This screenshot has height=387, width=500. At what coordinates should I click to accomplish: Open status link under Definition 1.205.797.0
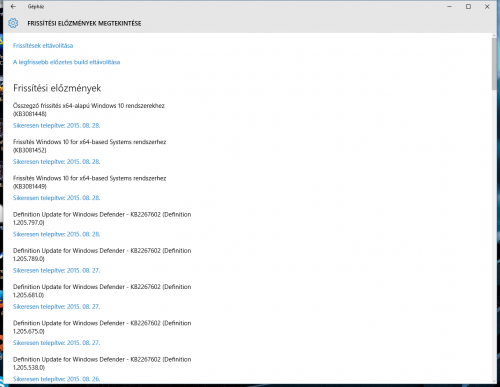tap(56, 234)
